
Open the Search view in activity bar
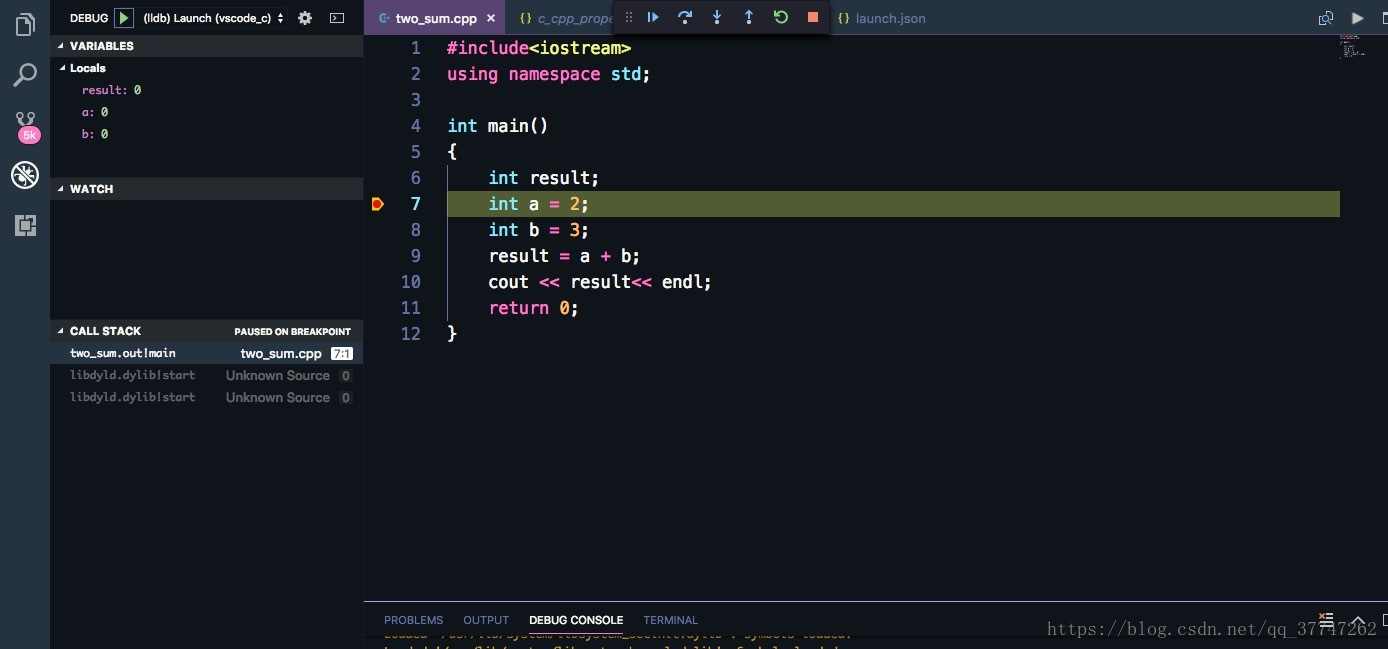pyautogui.click(x=25, y=75)
